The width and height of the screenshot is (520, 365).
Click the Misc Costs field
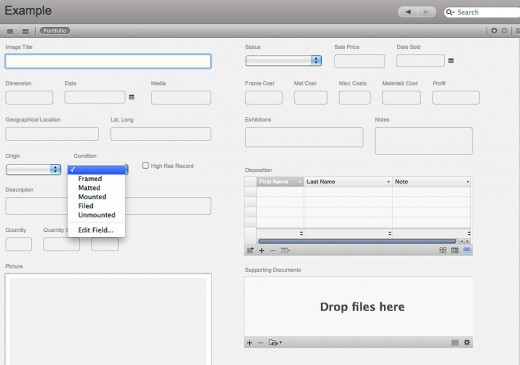click(355, 98)
